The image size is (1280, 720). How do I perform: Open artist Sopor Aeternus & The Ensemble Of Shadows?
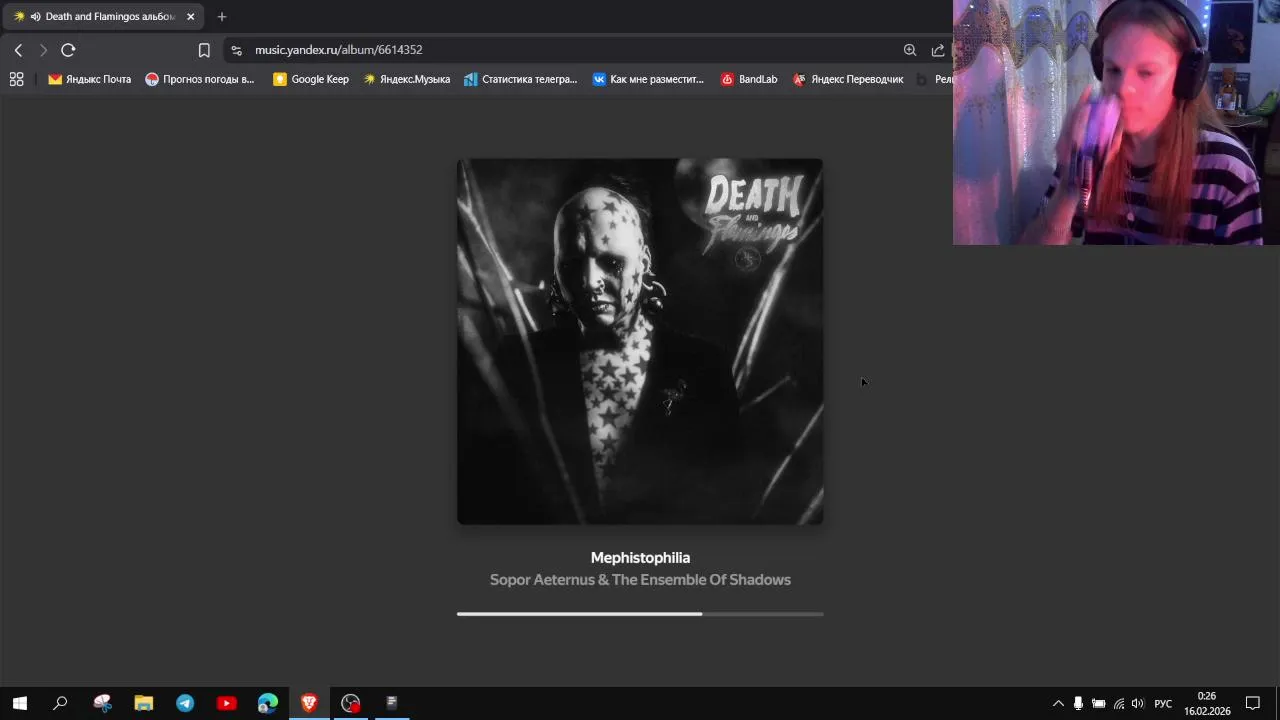click(640, 580)
